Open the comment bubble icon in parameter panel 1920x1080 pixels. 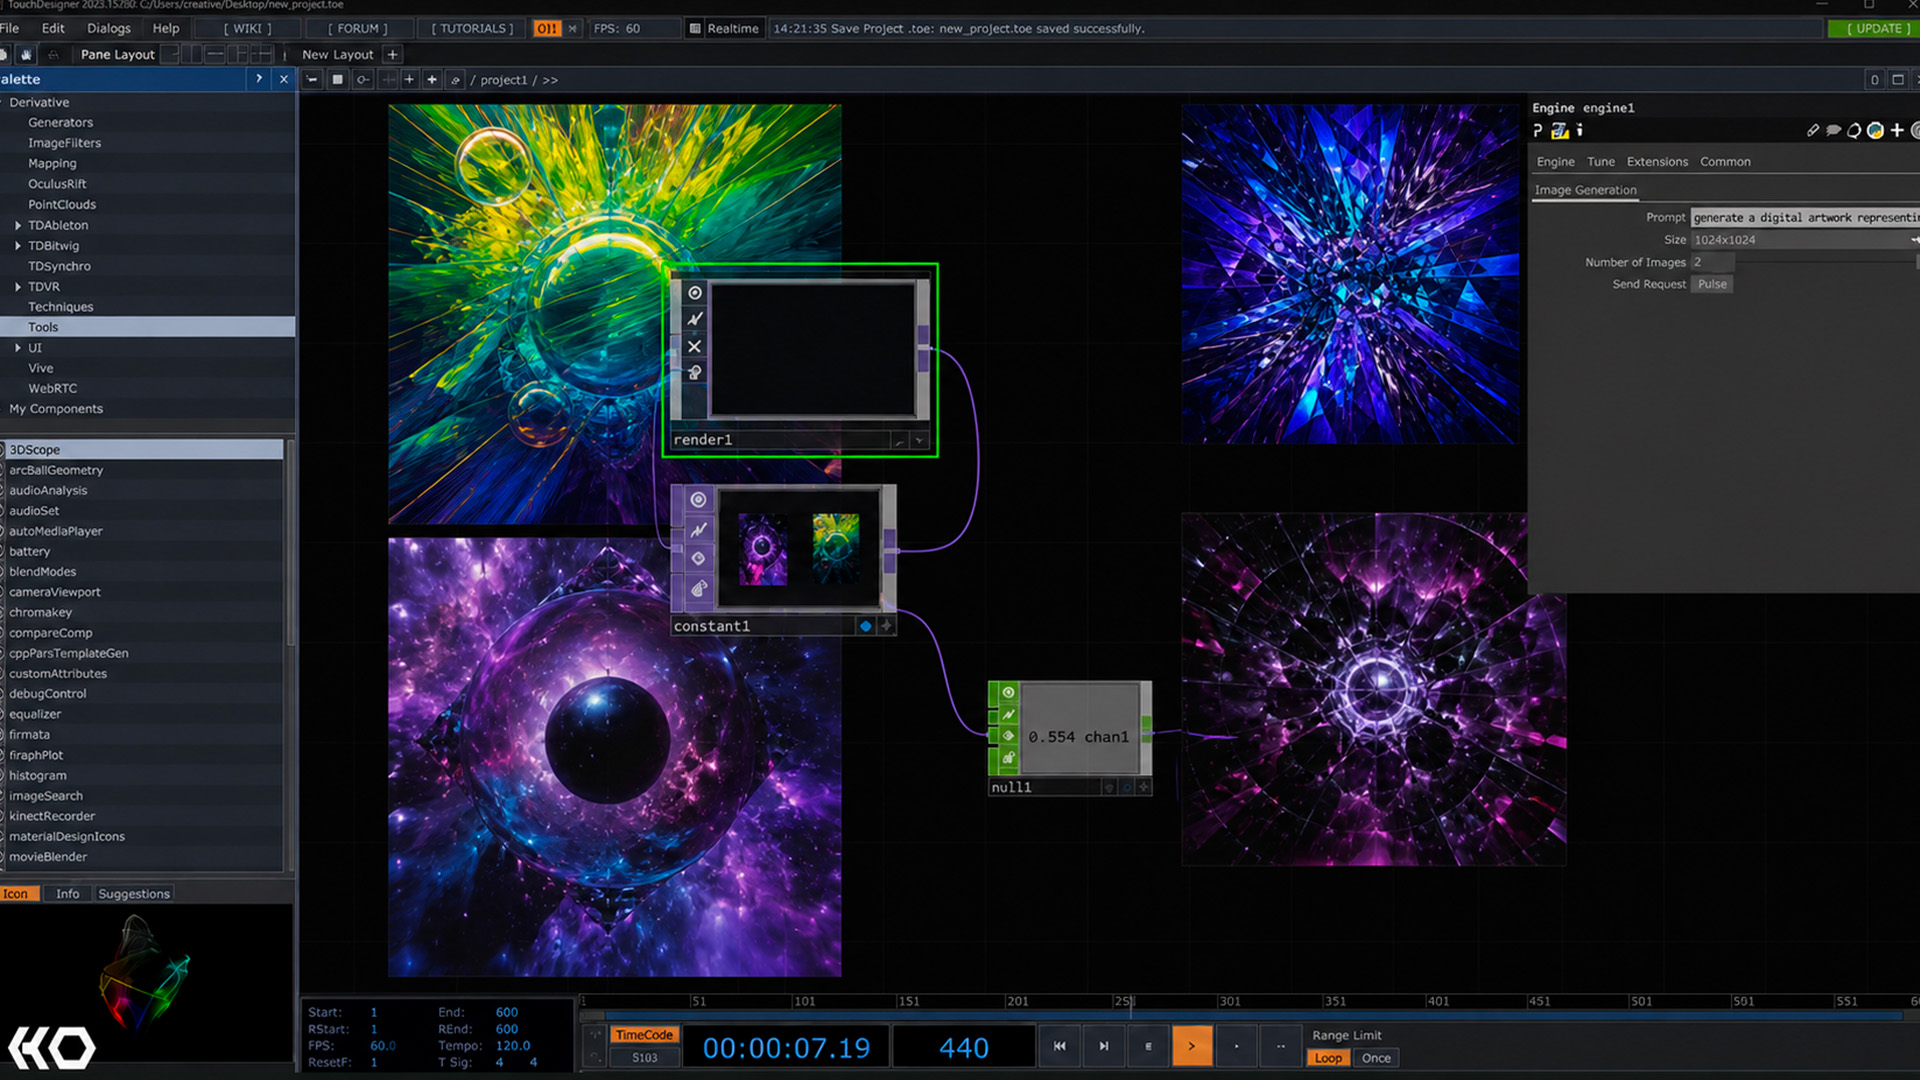pyautogui.click(x=1833, y=131)
